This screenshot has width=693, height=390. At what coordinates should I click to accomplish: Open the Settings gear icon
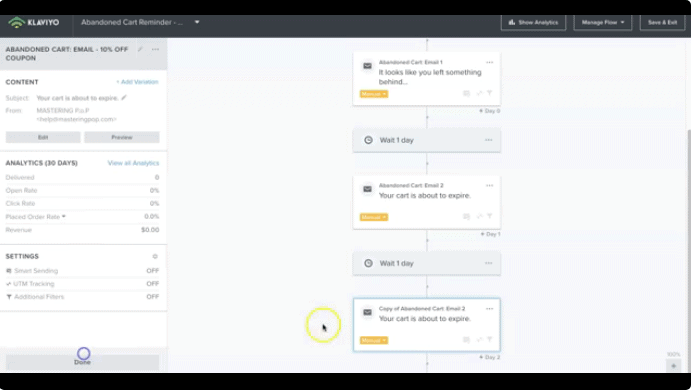click(155, 256)
